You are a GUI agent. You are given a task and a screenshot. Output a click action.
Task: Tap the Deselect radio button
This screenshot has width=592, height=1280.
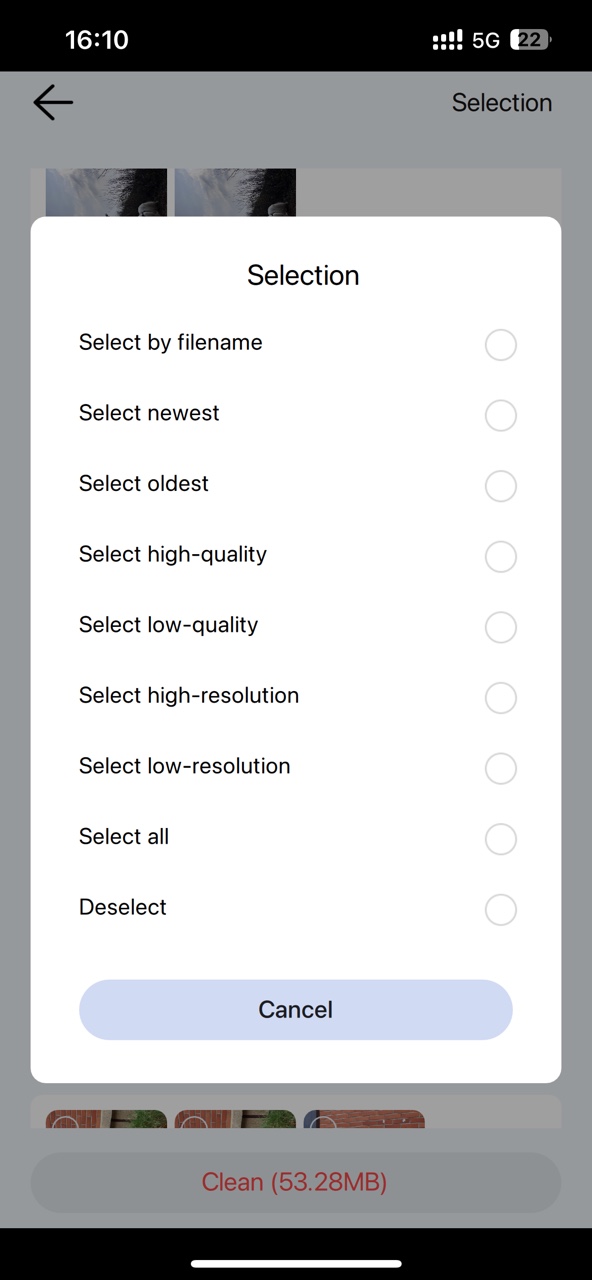tap(500, 909)
